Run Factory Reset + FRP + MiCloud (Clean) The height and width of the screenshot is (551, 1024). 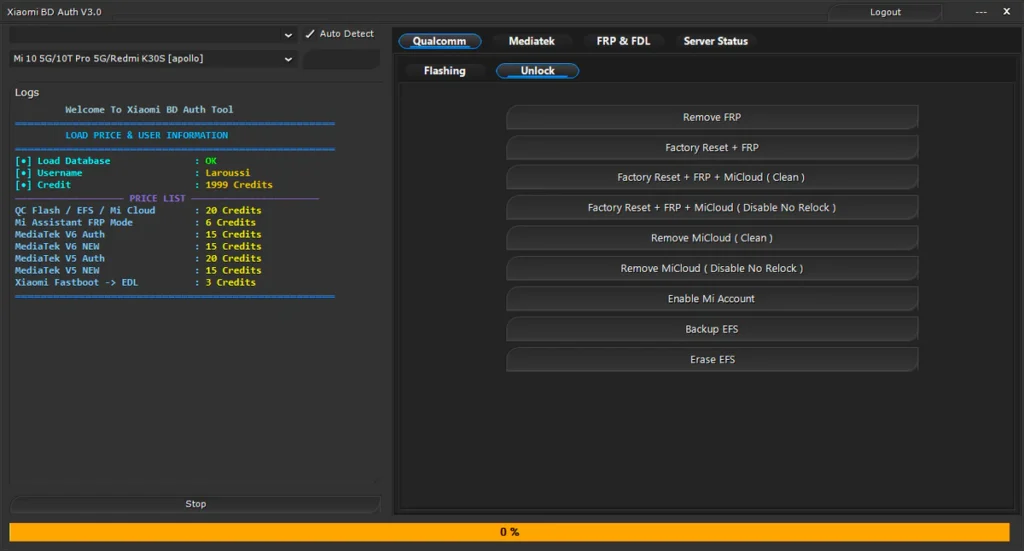(x=712, y=178)
